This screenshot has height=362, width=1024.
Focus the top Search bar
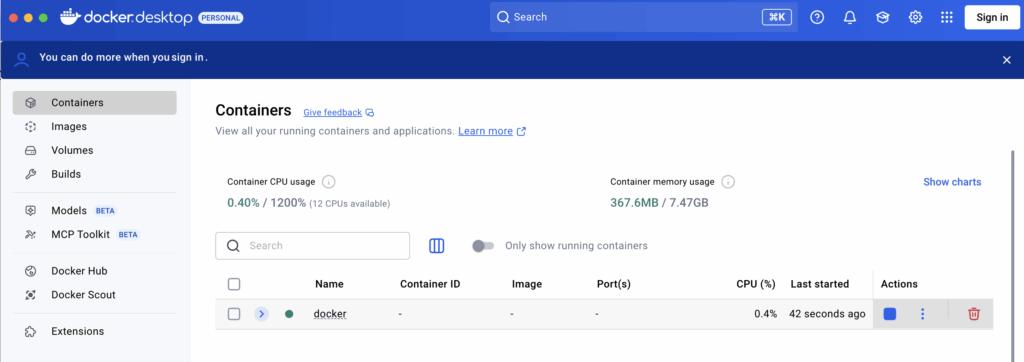tap(643, 17)
